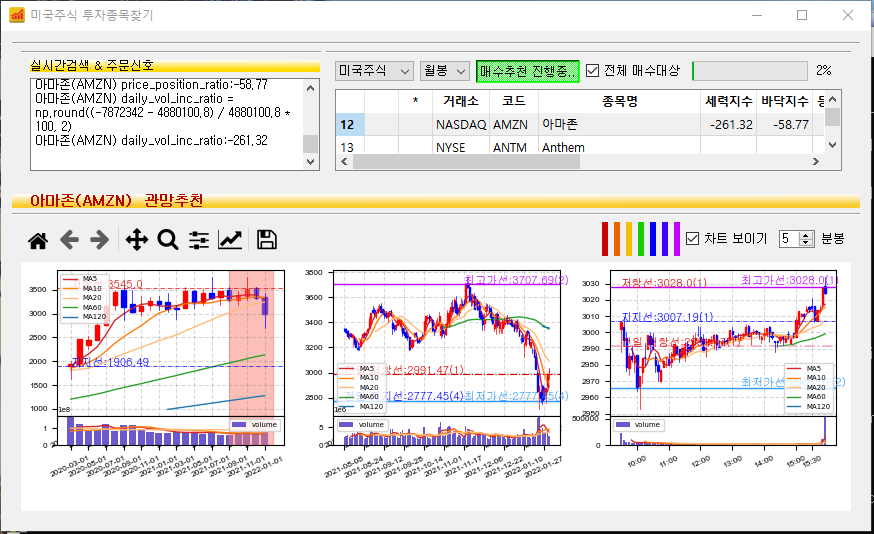Minimize the application window
Image resolution: width=874 pixels, height=534 pixels.
pyautogui.click(x=756, y=15)
